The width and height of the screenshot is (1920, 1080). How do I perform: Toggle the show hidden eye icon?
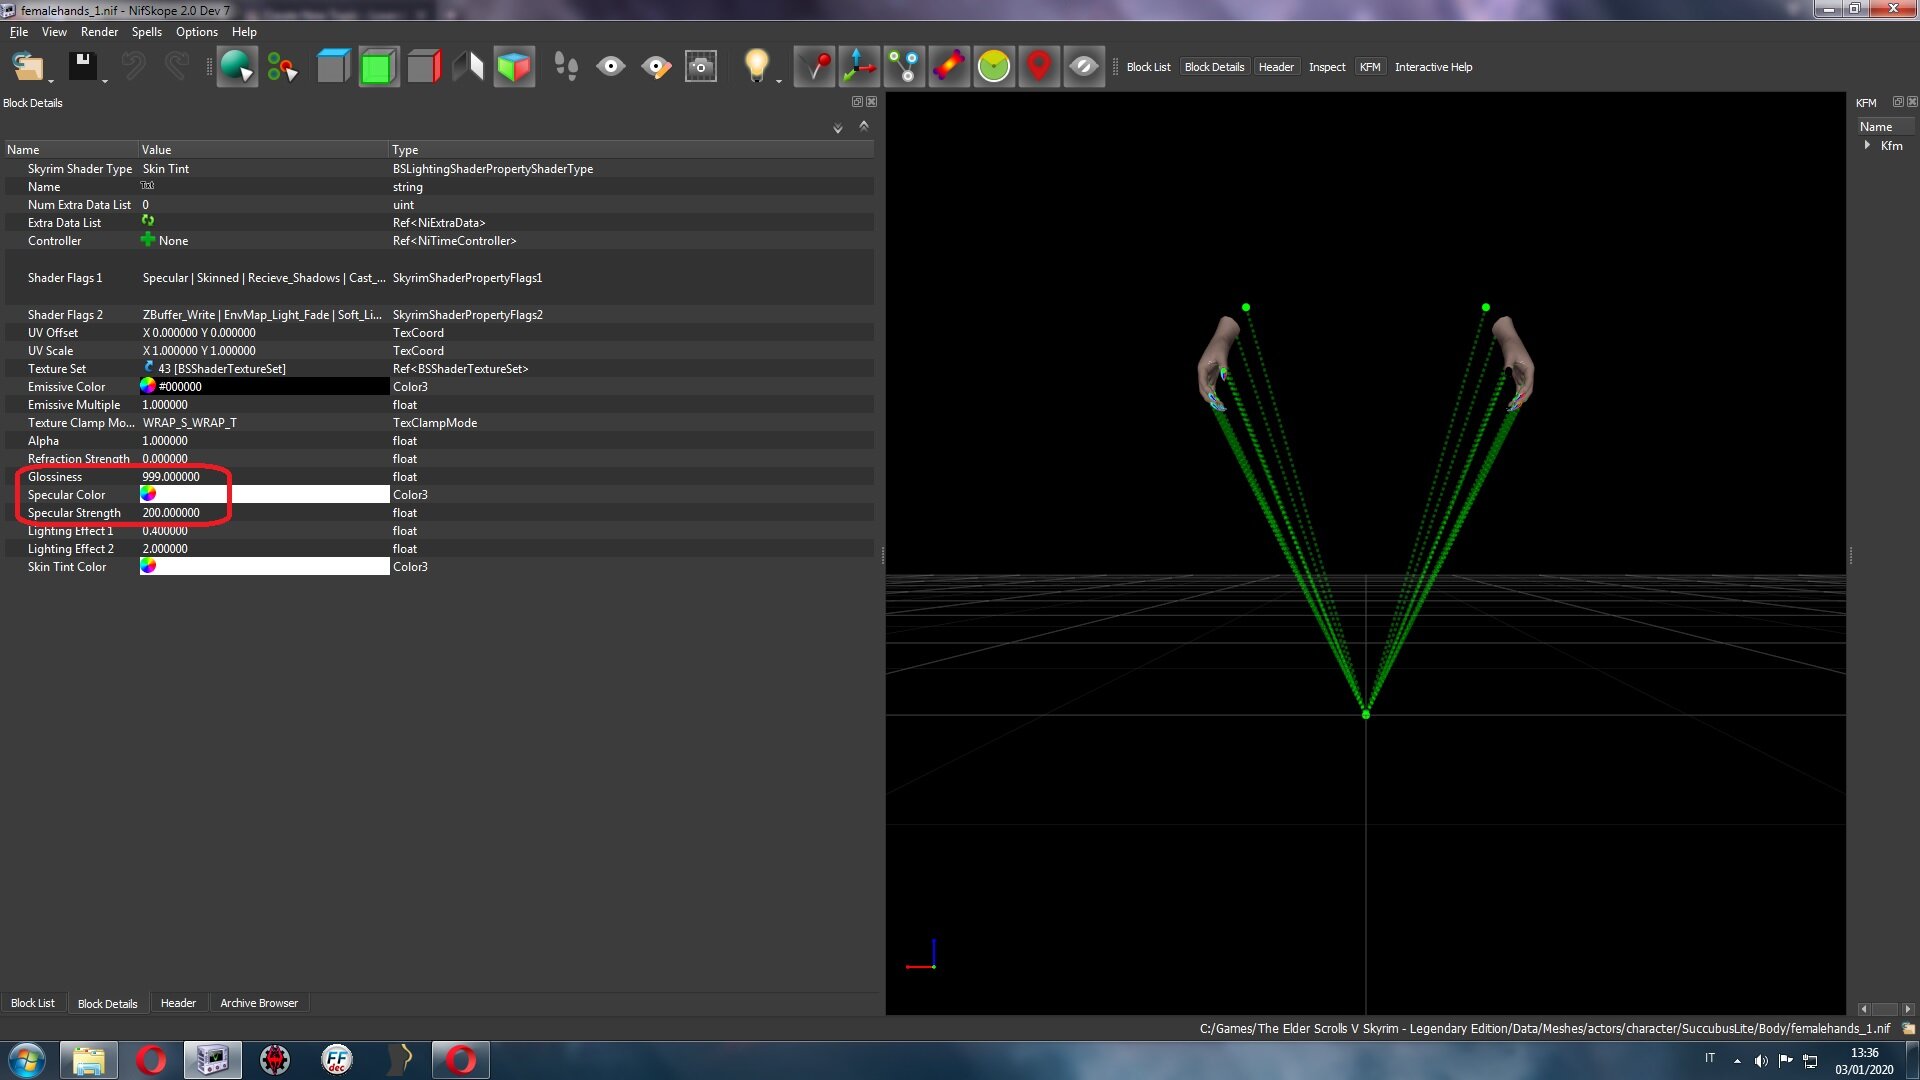[x=1084, y=67]
